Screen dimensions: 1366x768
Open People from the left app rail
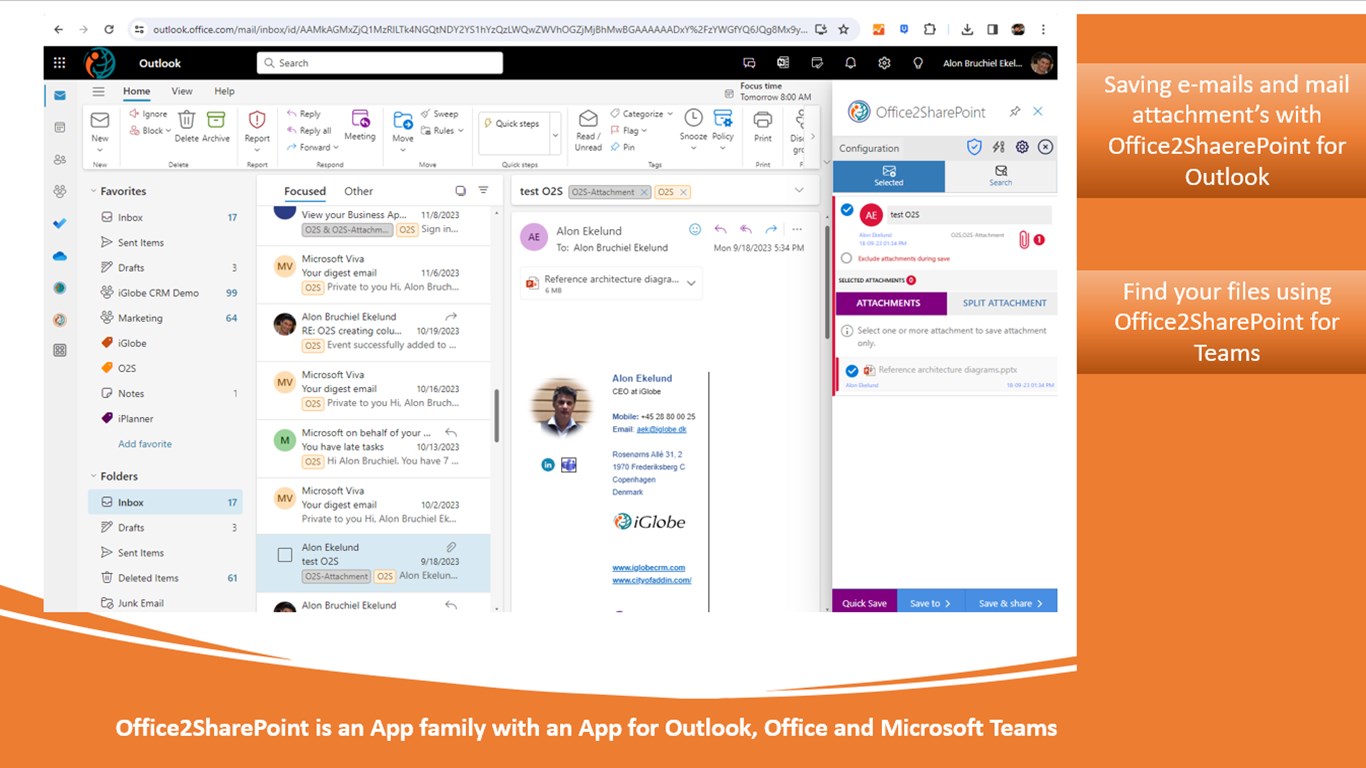tap(60, 160)
